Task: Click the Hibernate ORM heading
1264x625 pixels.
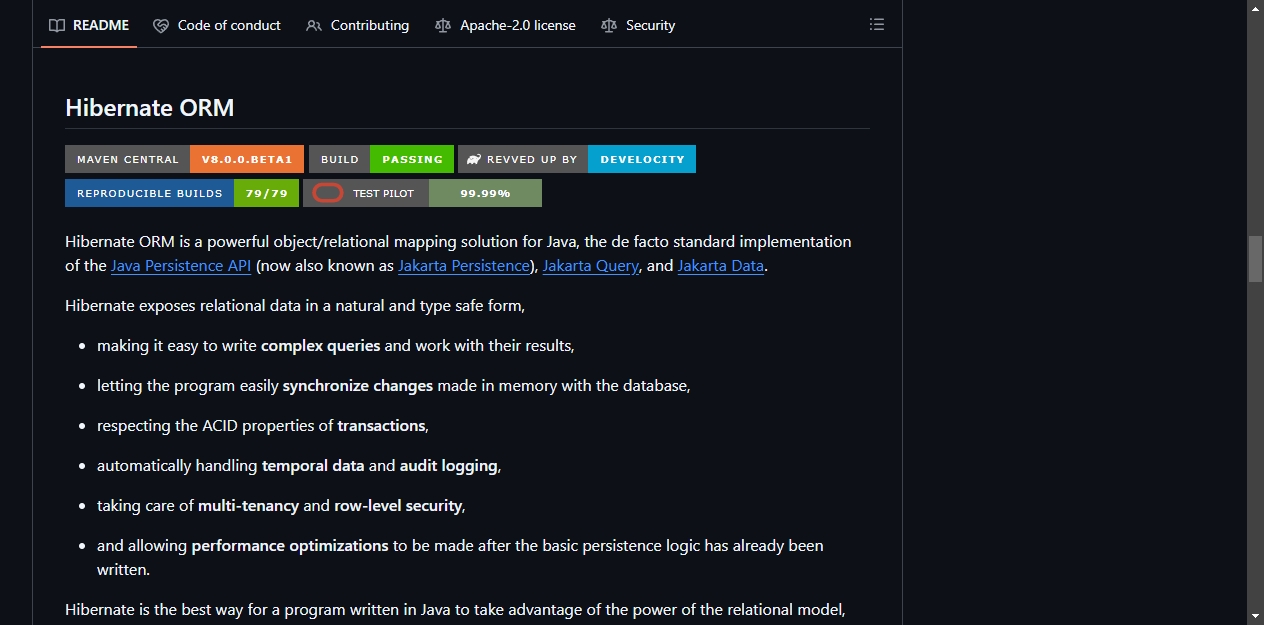Action: click(x=150, y=108)
